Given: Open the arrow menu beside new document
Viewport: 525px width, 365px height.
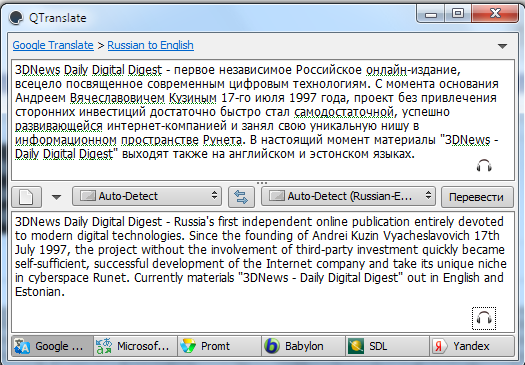Looking at the screenshot, I should [x=56, y=197].
